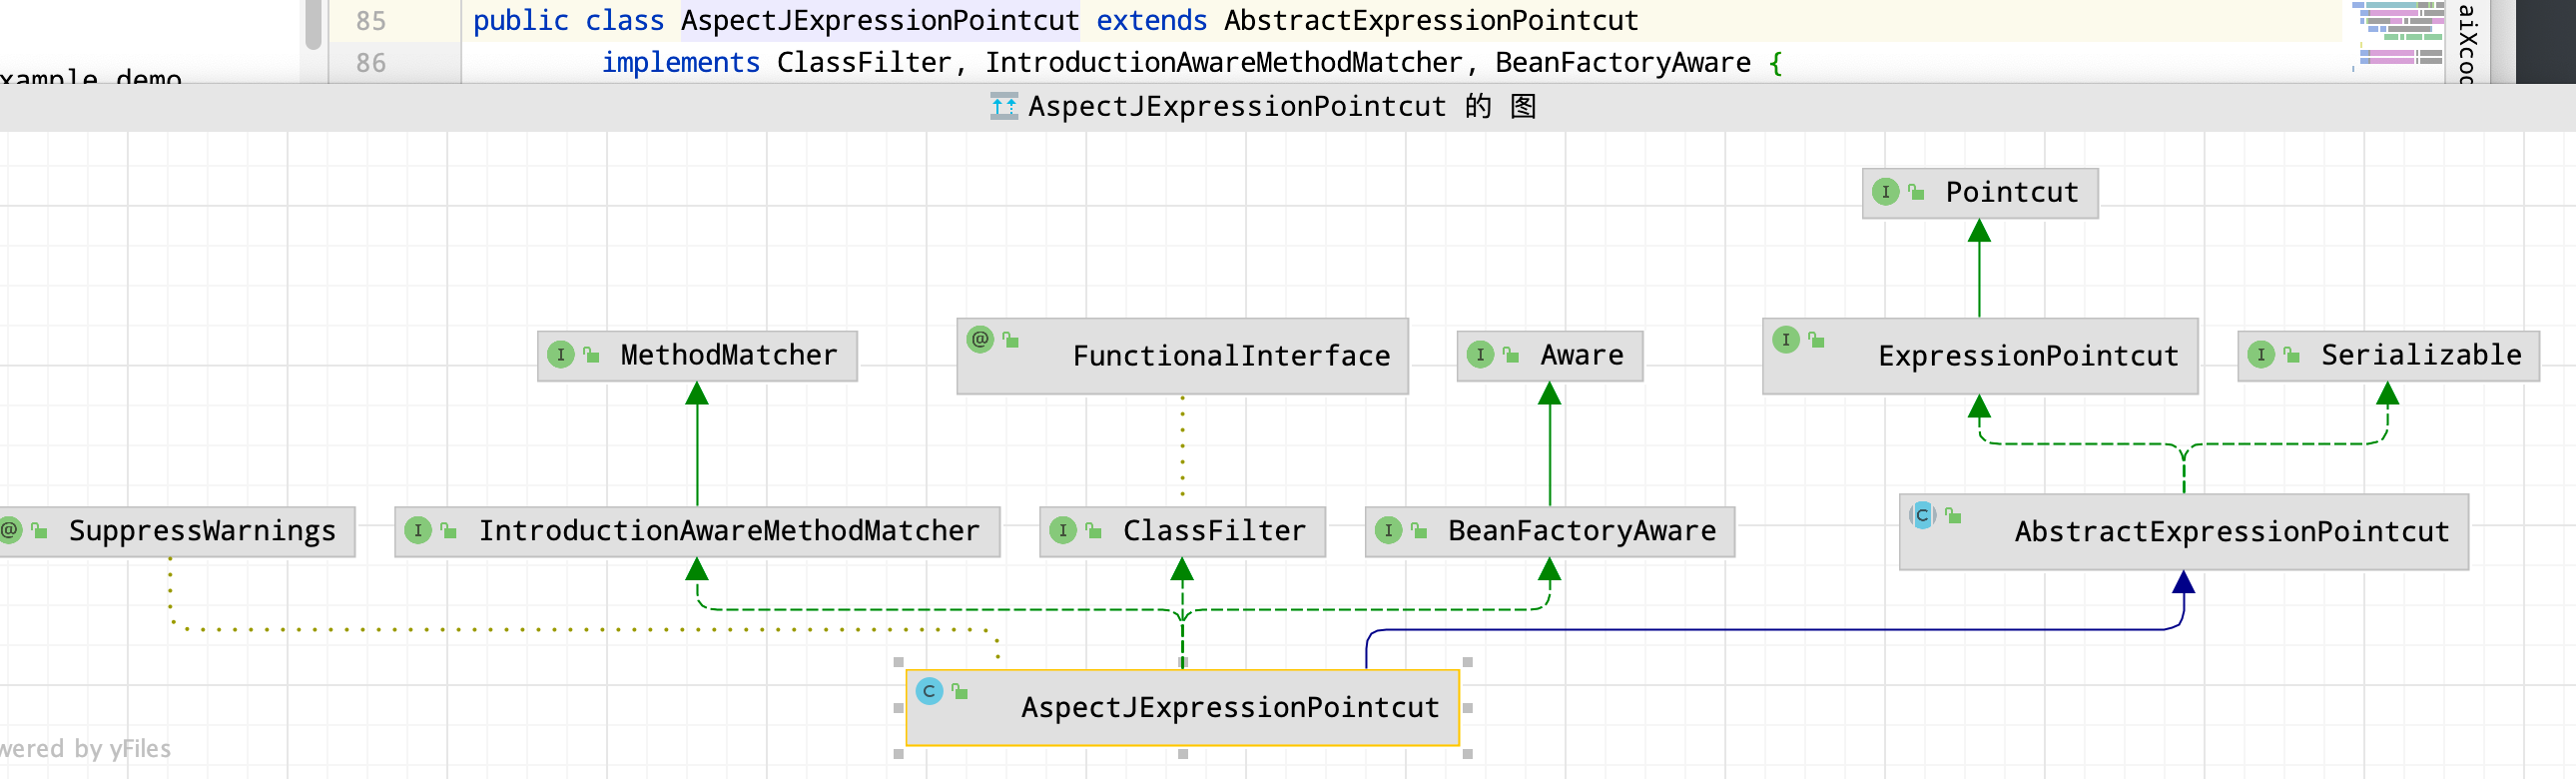Click the editor minimap thumbnail
The image size is (2576, 779).
[2398, 35]
